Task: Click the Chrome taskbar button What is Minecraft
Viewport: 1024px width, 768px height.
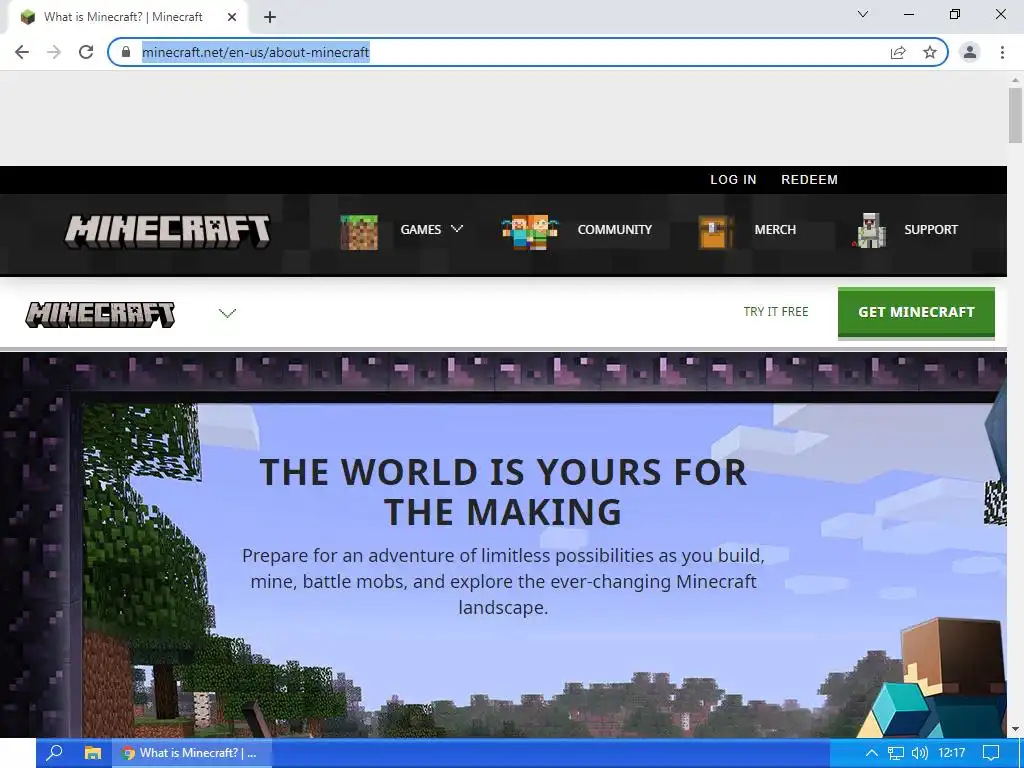Action: tap(191, 753)
